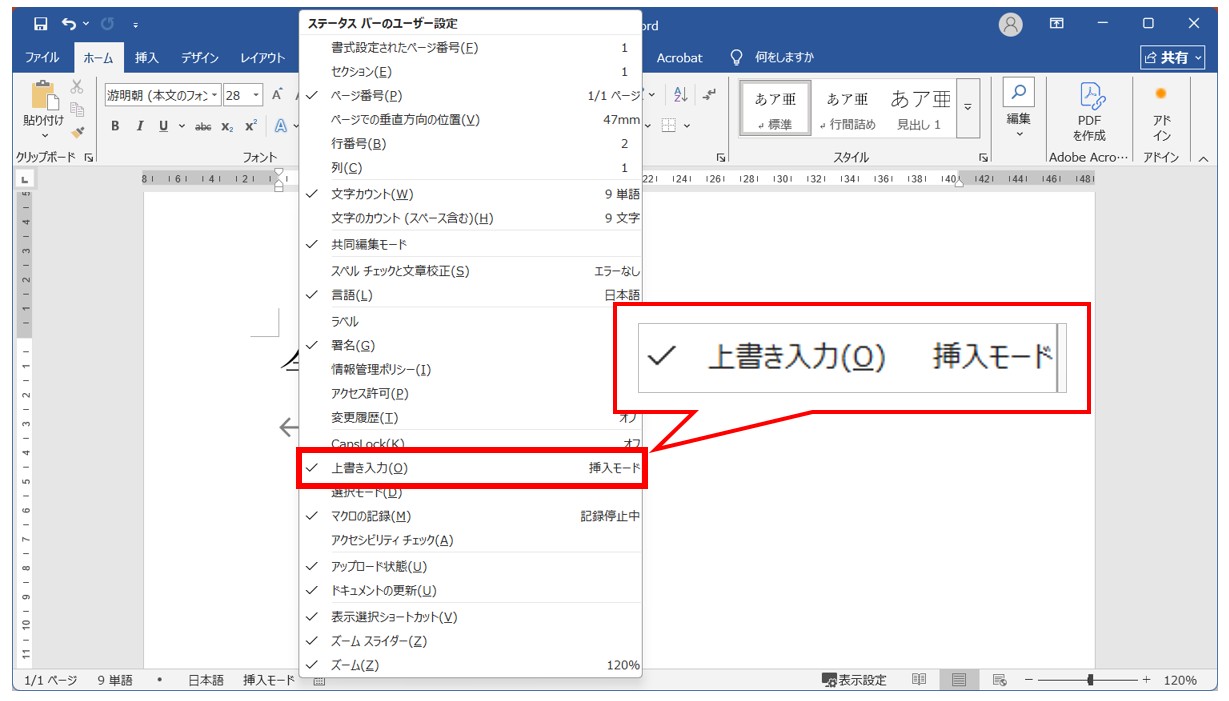This screenshot has height=701, width=1229.
Task: Switch to the デザイン tab
Action: 200,58
